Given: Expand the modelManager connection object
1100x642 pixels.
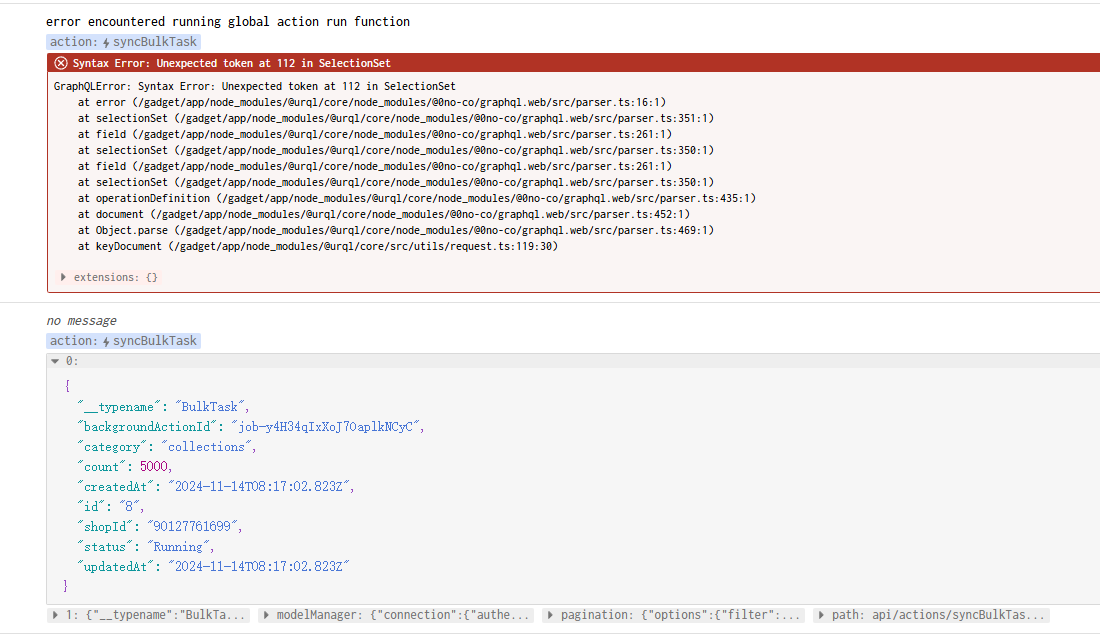Looking at the screenshot, I should 267,615.
